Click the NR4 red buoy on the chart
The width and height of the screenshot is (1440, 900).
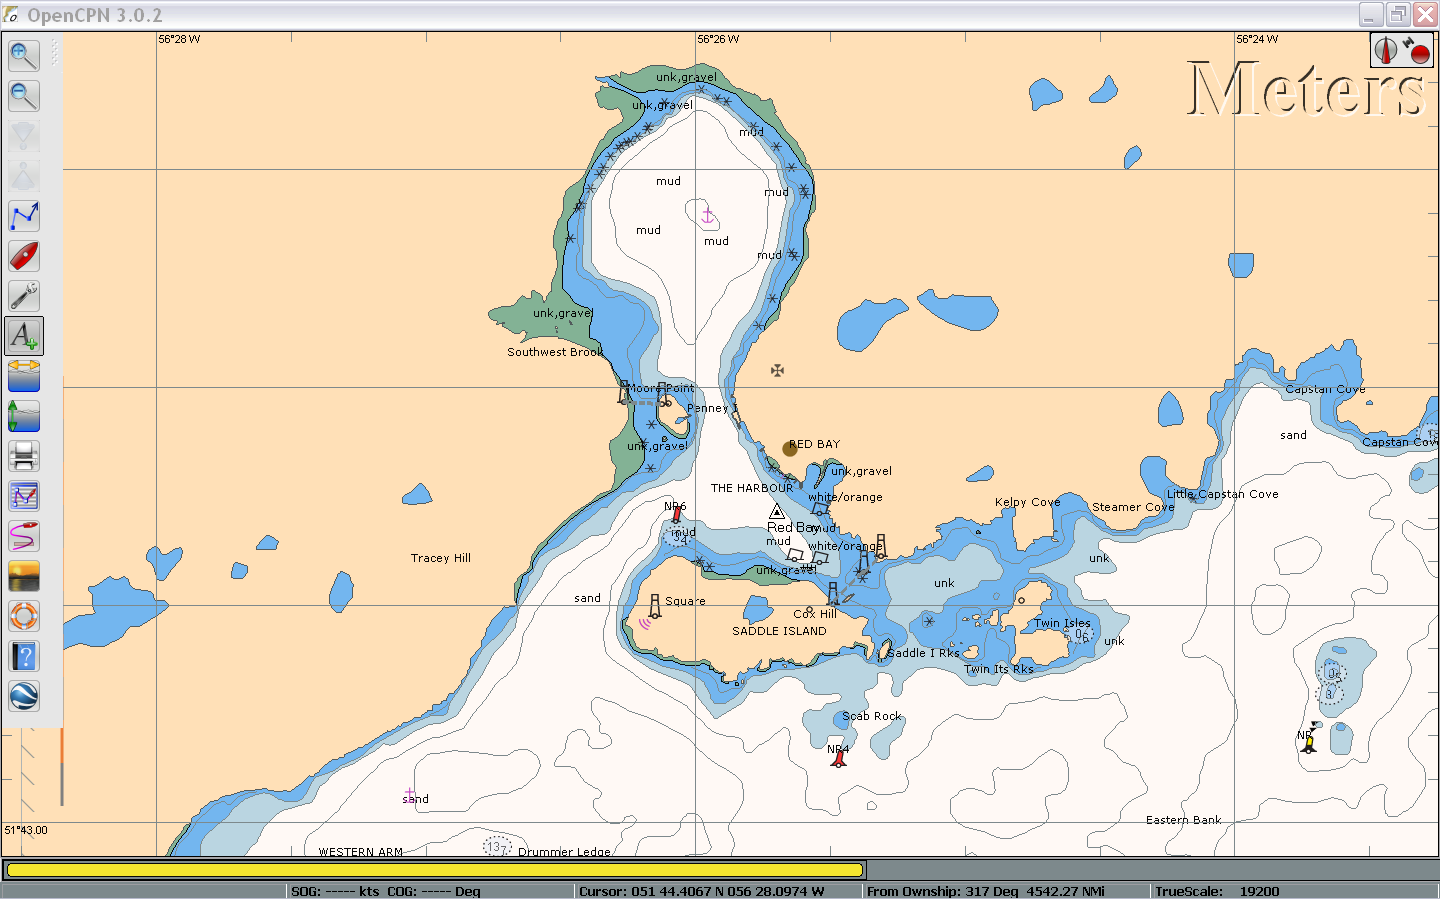tap(839, 759)
